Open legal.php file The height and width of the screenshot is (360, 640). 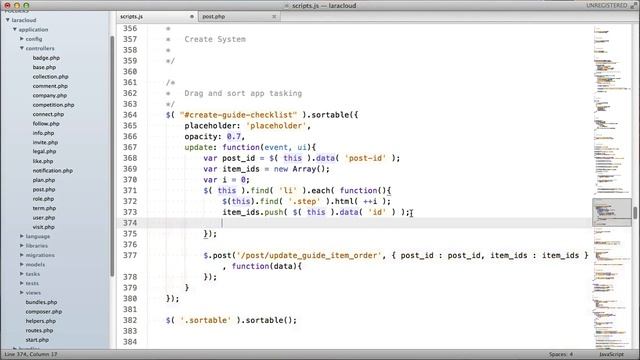point(44,151)
